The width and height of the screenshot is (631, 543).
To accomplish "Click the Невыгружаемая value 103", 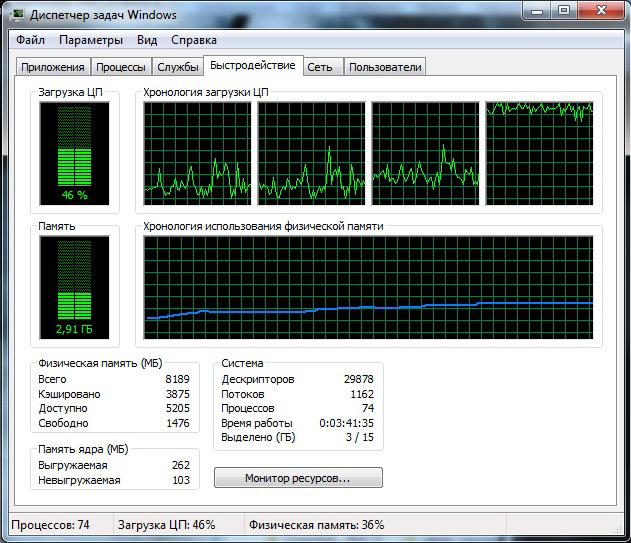I will [181, 480].
